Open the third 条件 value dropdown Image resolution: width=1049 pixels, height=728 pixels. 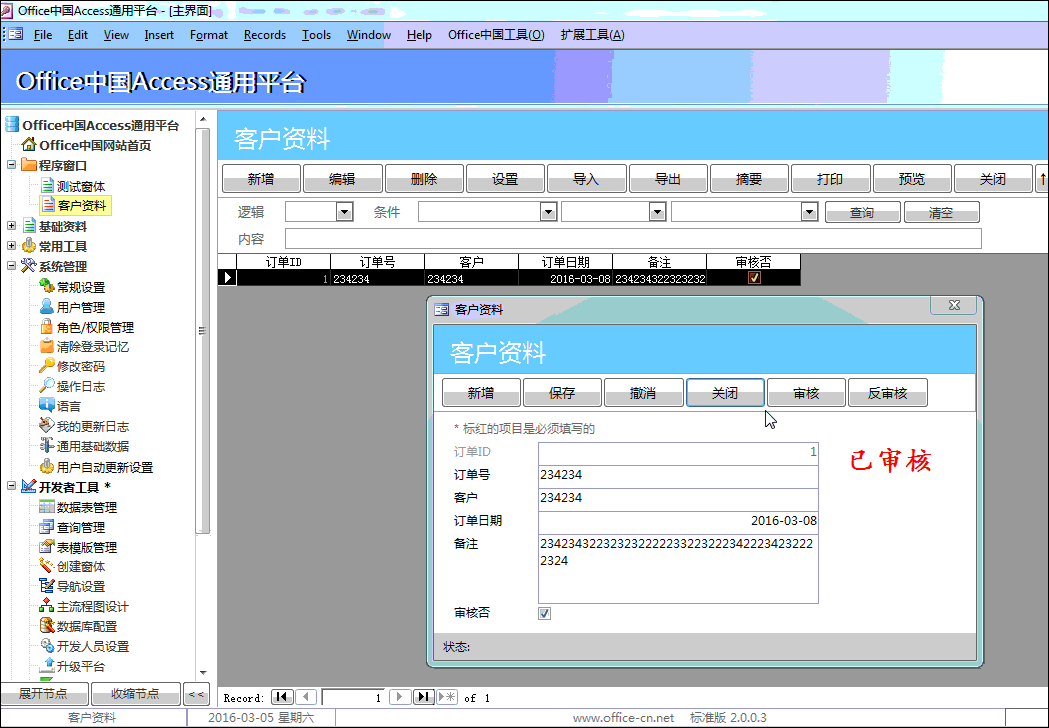tap(809, 212)
